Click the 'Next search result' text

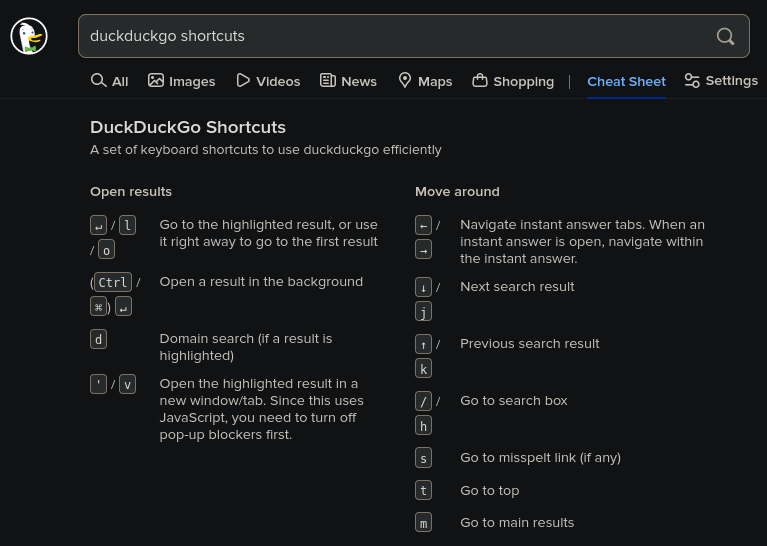point(517,287)
